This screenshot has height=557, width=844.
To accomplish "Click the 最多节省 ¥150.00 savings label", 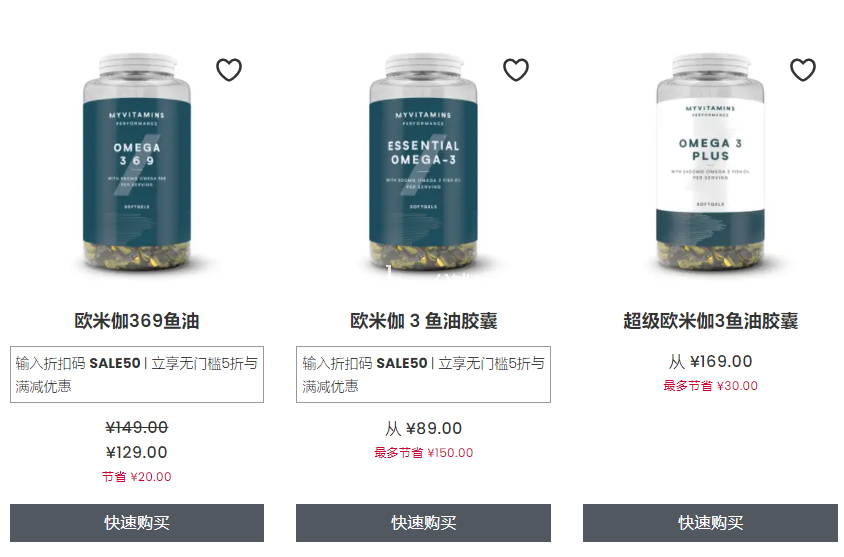I will tap(423, 453).
